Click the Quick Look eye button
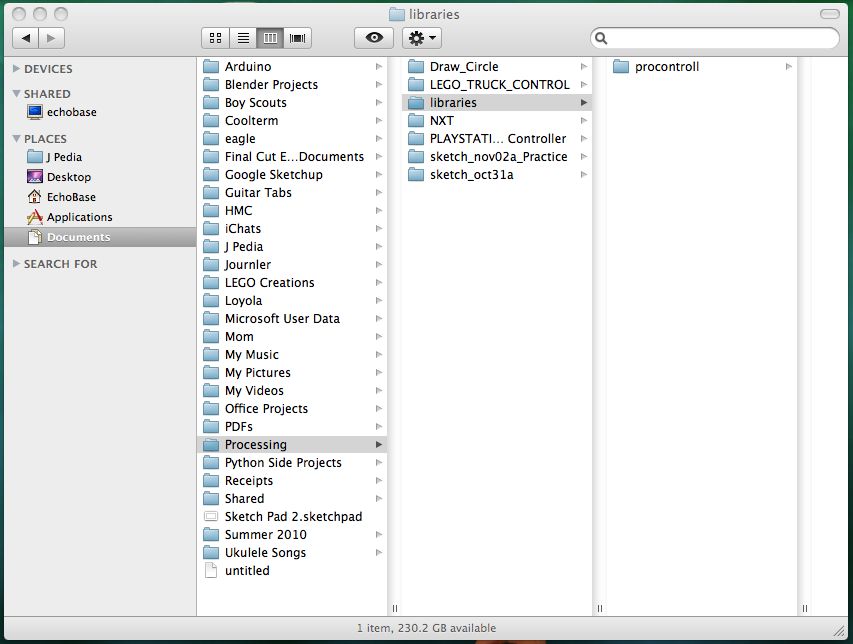The height and width of the screenshot is (644, 853). [374, 38]
